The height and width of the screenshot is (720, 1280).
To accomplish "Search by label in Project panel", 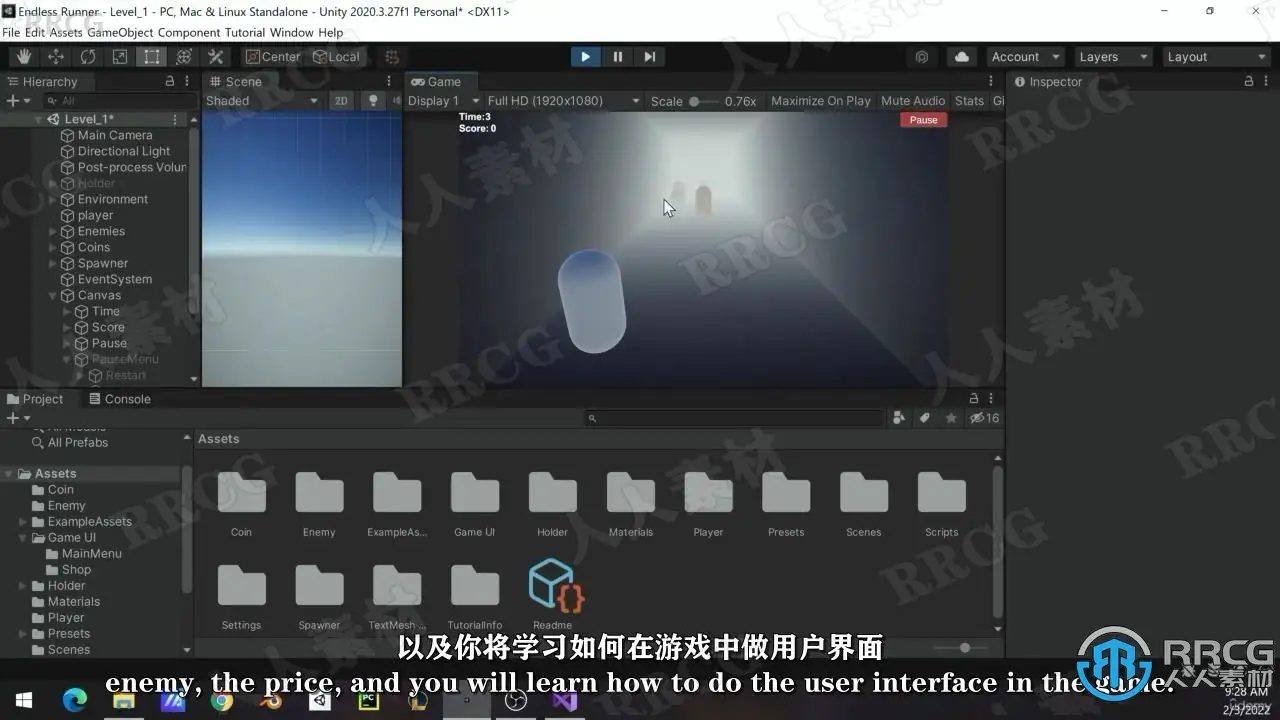I will 925,418.
